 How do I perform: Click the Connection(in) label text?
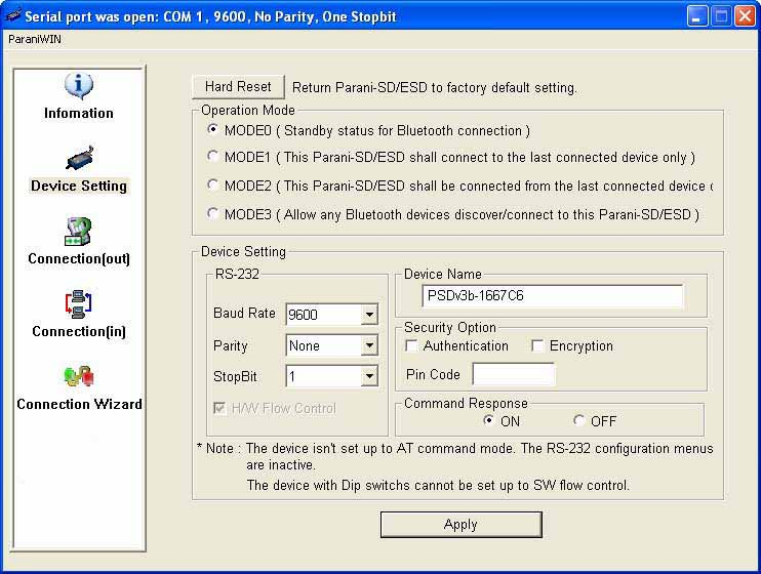[x=79, y=331]
